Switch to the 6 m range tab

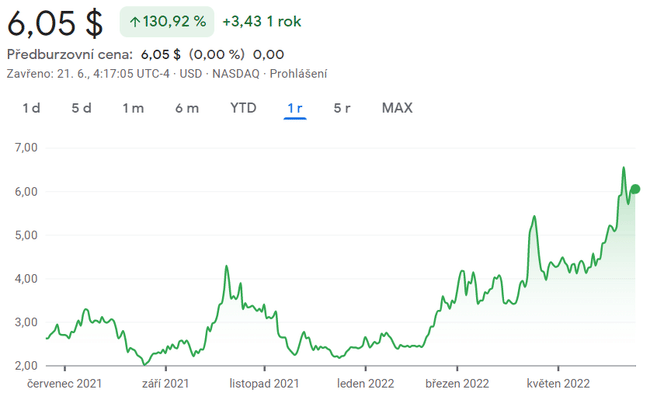click(x=186, y=108)
